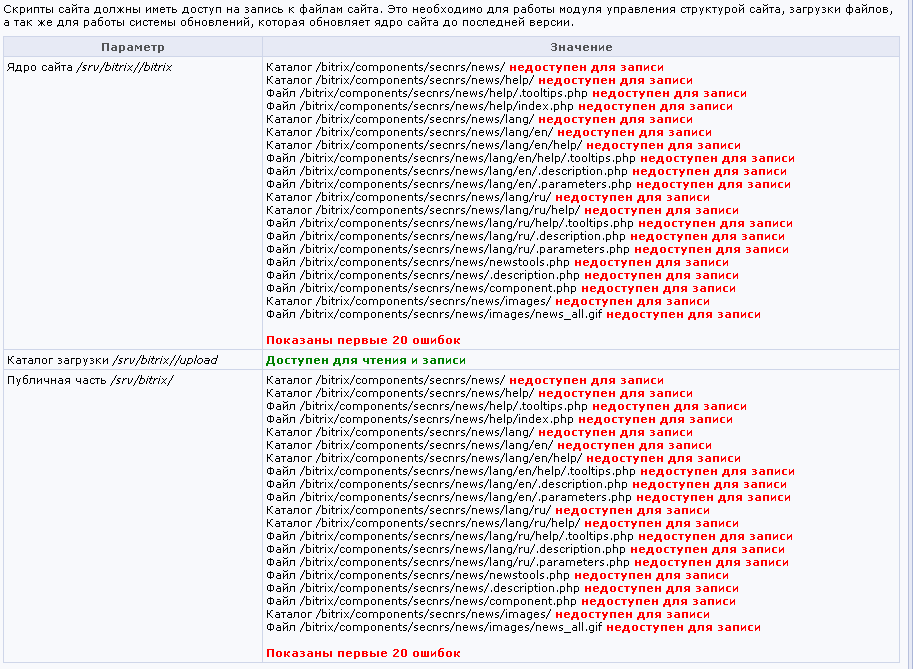
Task: Click the help/index.php error line in Публичная часть
Action: click(499, 419)
